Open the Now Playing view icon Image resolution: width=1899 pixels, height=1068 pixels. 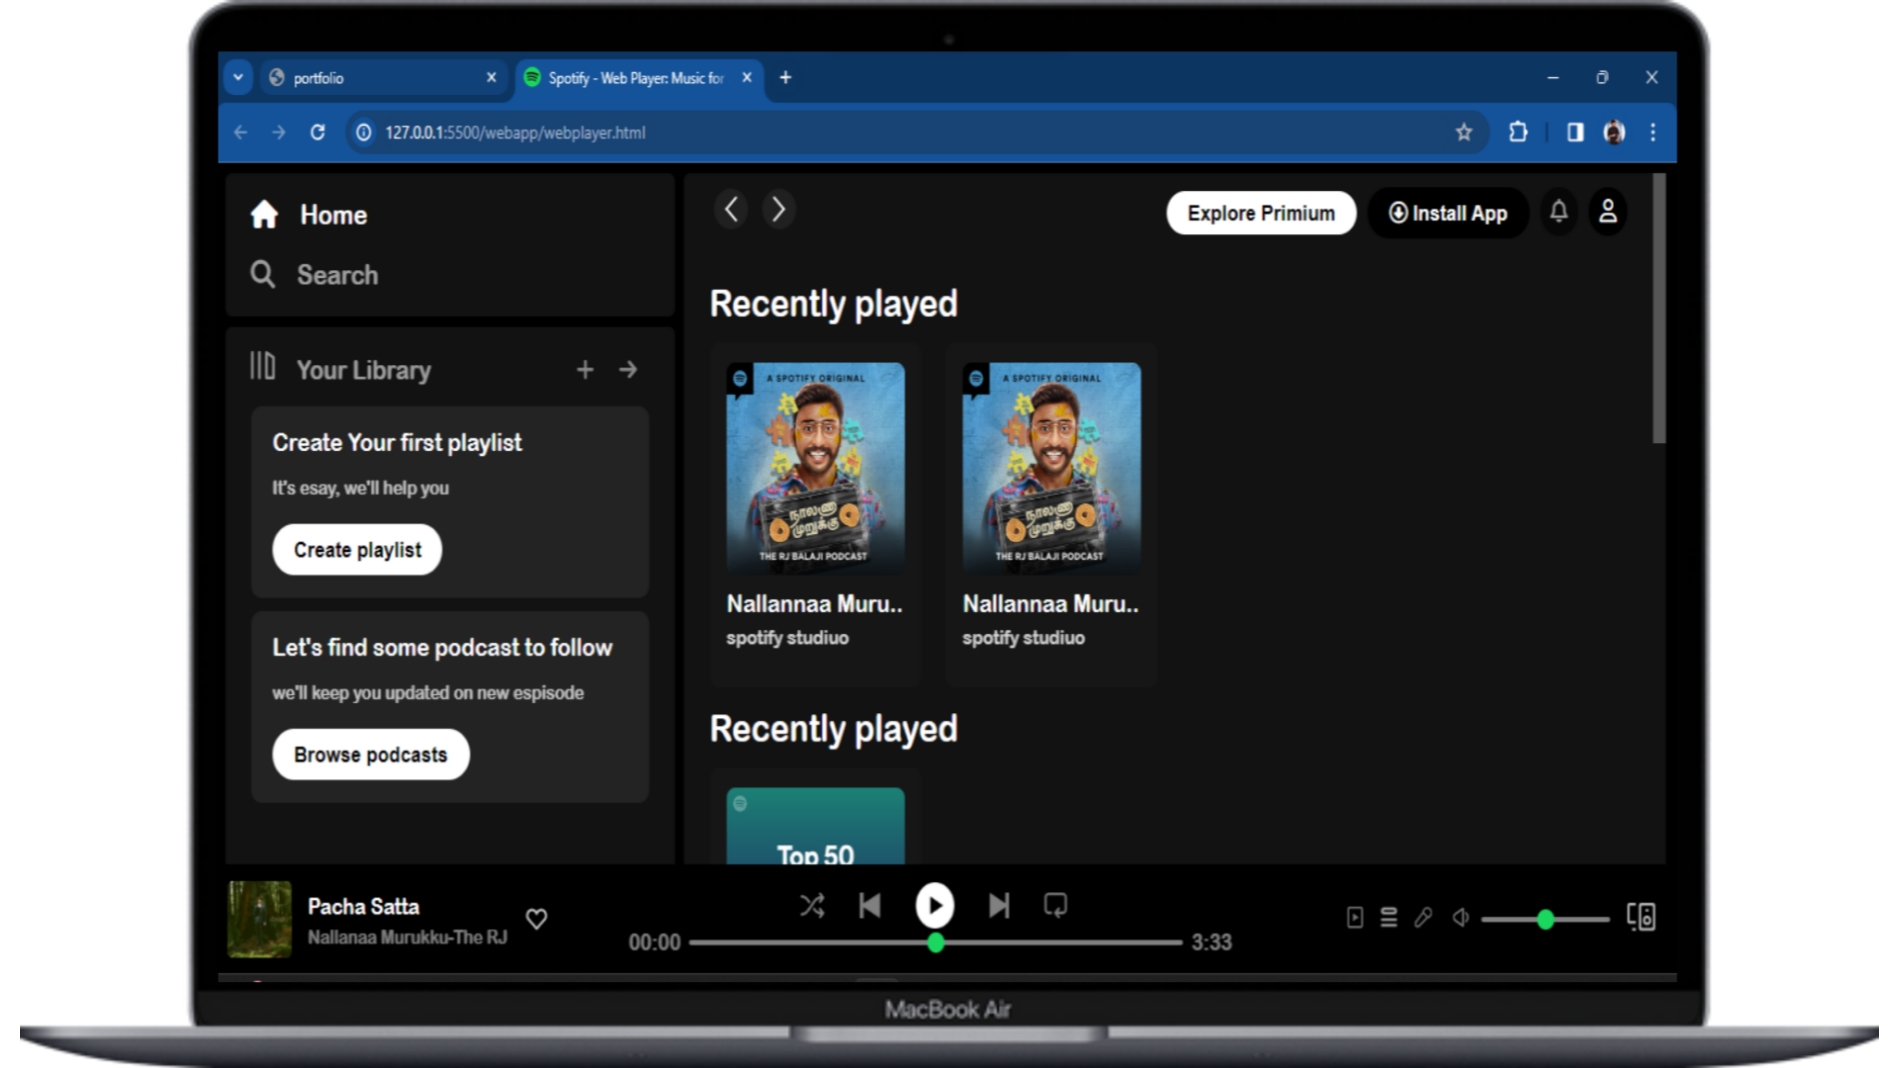point(1355,918)
